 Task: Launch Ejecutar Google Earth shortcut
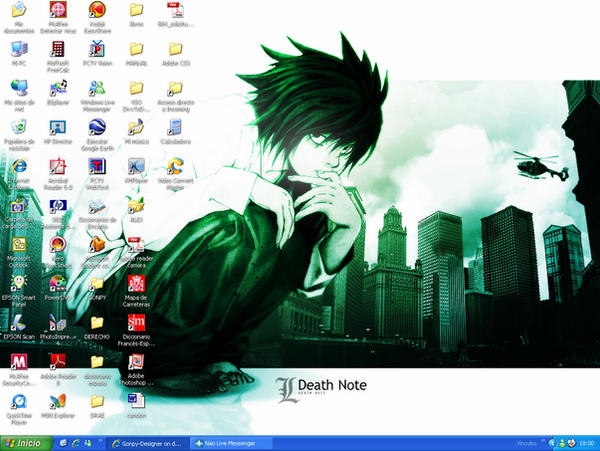(98, 135)
